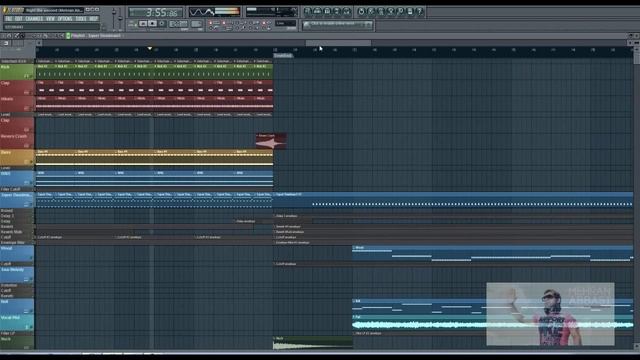Click the one-click recording shortcut icon
The height and width of the screenshot is (360, 640).
click(x=400, y=11)
